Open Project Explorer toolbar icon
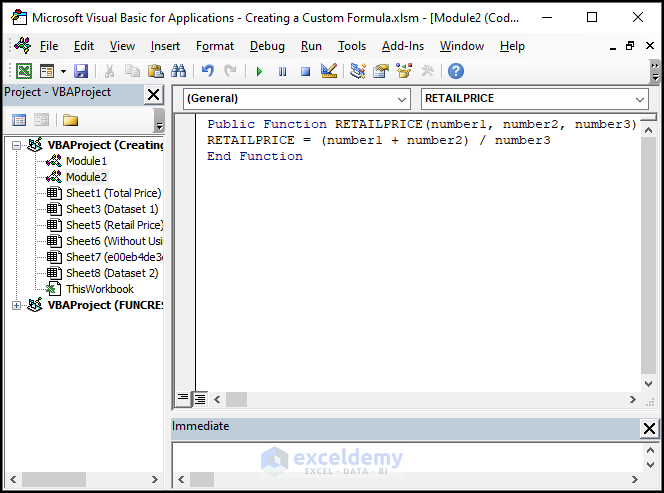The image size is (664, 493). tap(358, 71)
